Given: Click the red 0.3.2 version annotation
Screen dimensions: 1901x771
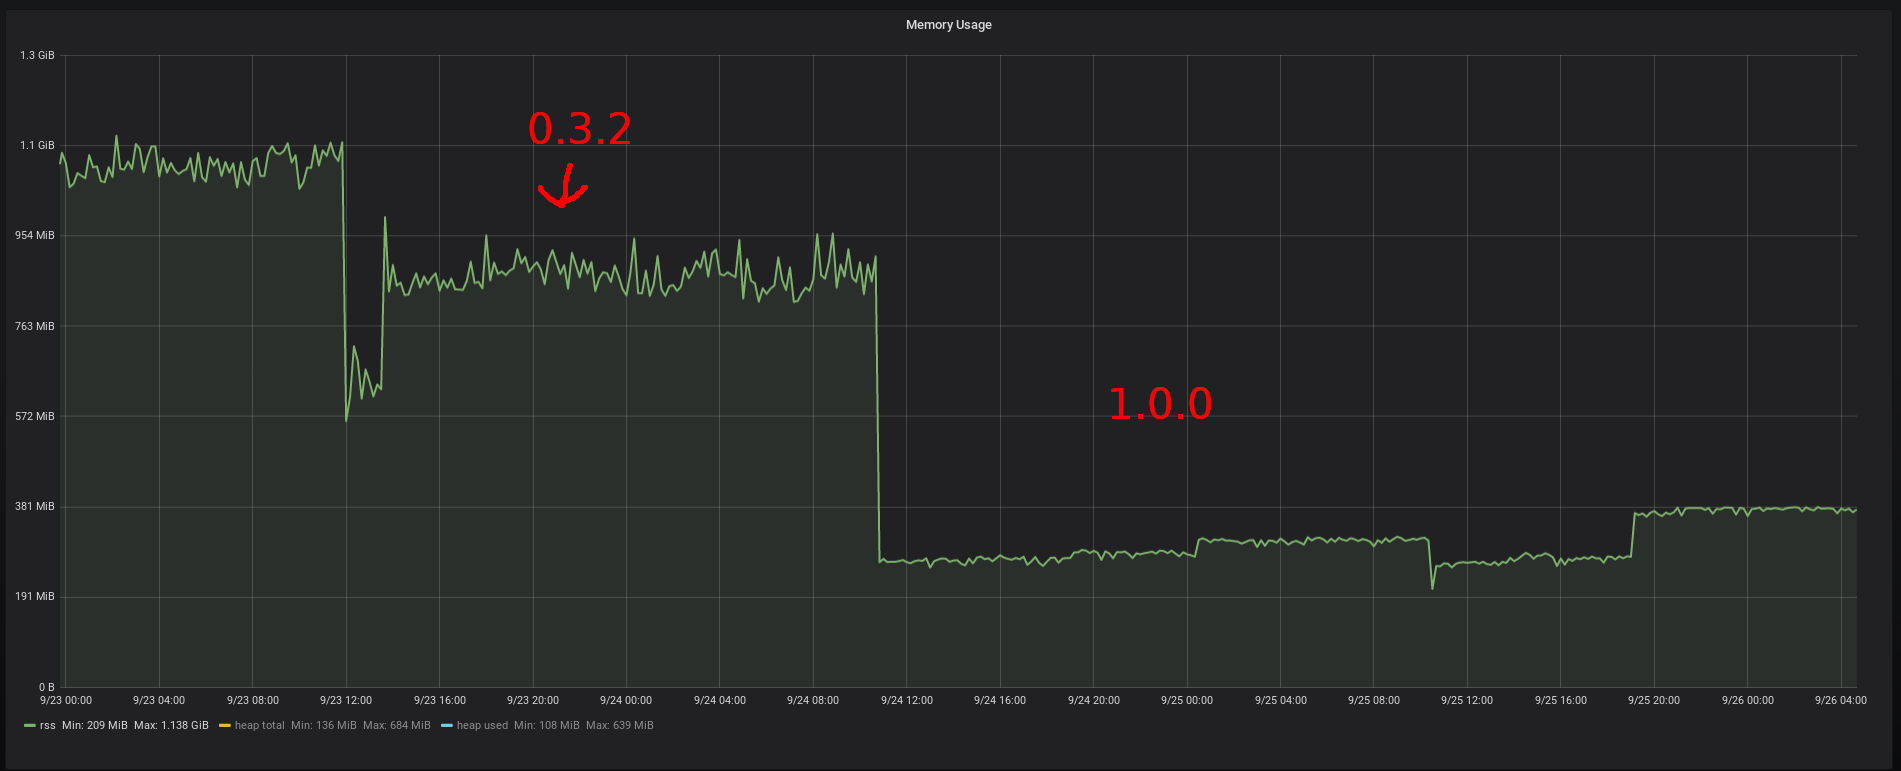Looking at the screenshot, I should 579,129.
